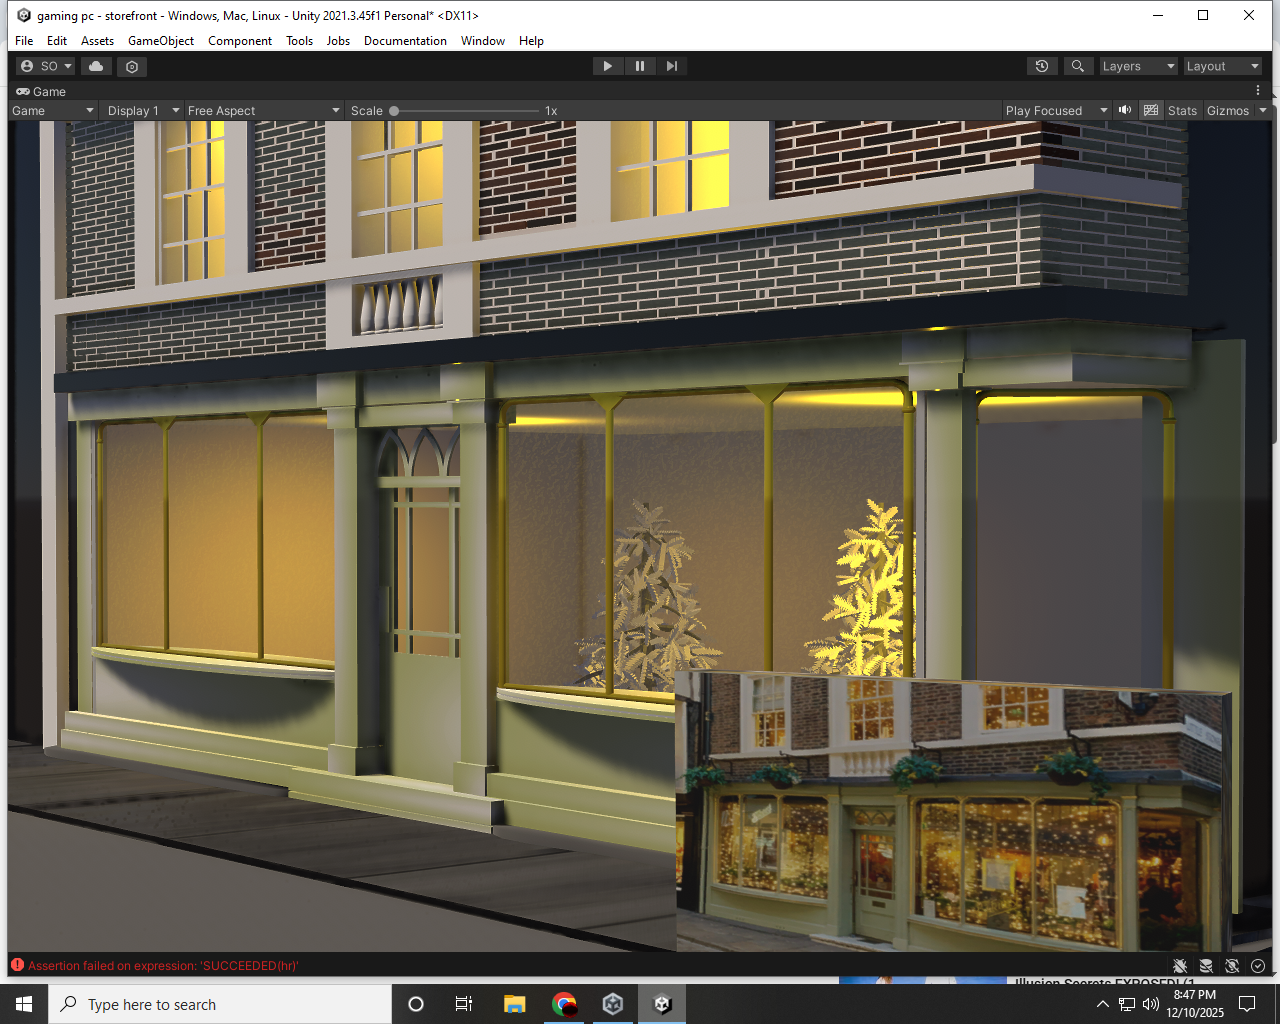Screen dimensions: 1280x1024
Task: Choose a display from Display 1 dropdown
Action: tap(142, 111)
